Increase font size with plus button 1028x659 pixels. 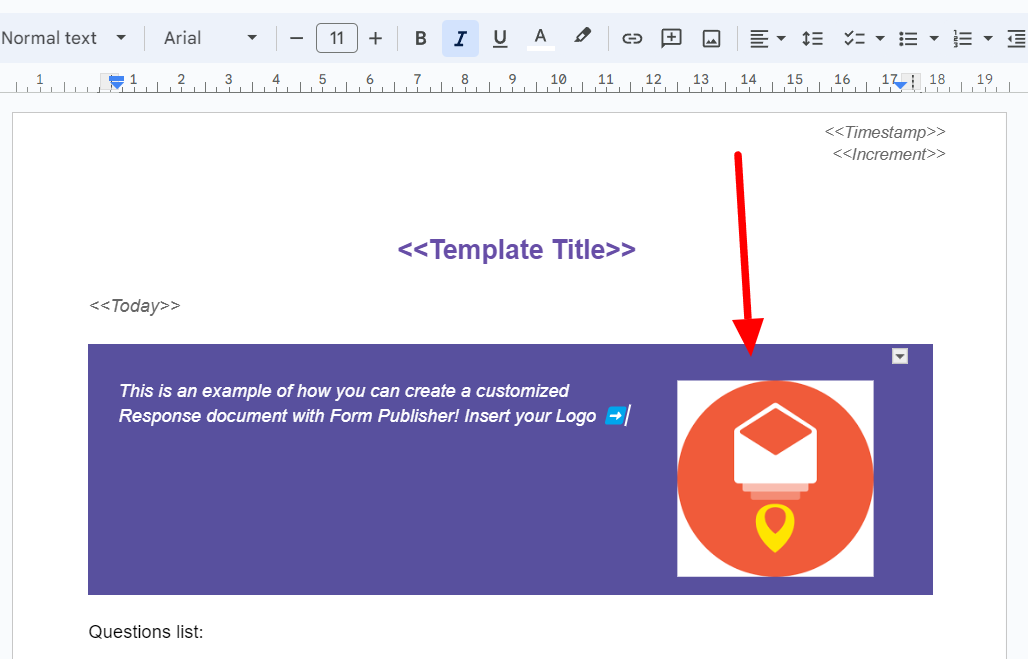point(375,38)
